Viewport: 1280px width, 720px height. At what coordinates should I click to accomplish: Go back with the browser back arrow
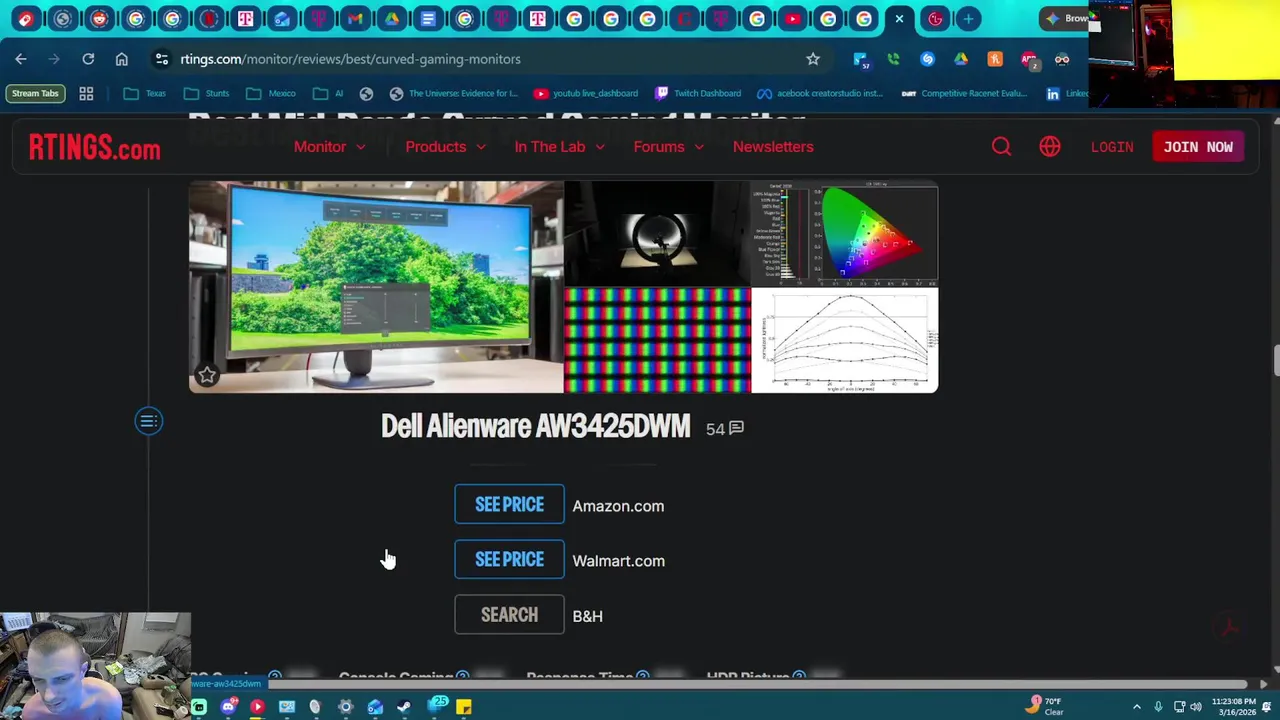[21, 59]
